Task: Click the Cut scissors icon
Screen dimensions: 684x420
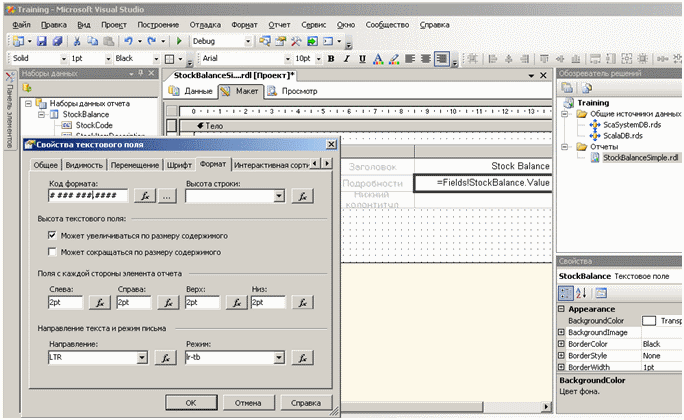Action: (x=77, y=41)
